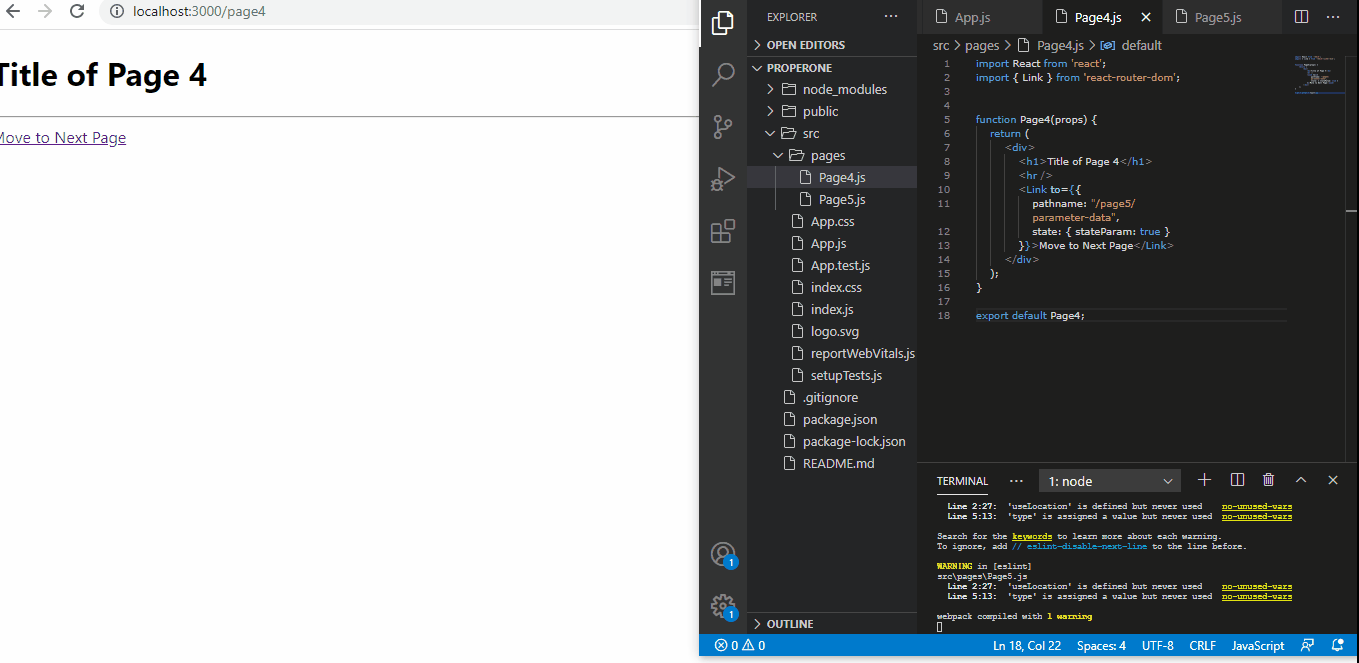Click the browser address bar URL
Image resolution: width=1359 pixels, height=663 pixels.
tap(200, 12)
